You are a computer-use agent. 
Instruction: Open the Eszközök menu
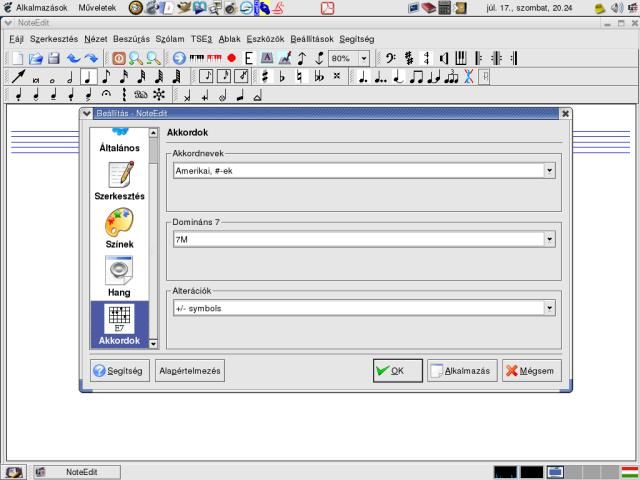[265, 38]
